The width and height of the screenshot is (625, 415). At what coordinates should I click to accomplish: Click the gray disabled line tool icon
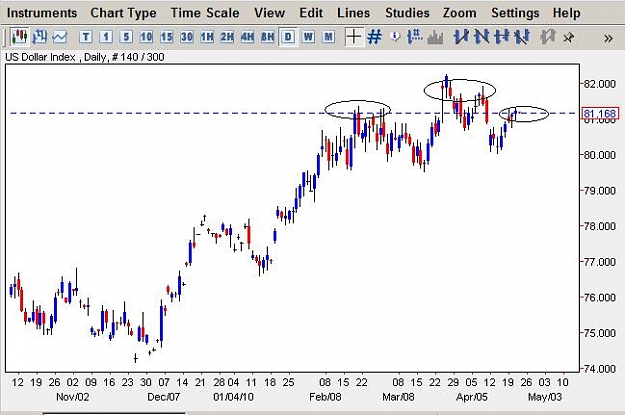548,37
